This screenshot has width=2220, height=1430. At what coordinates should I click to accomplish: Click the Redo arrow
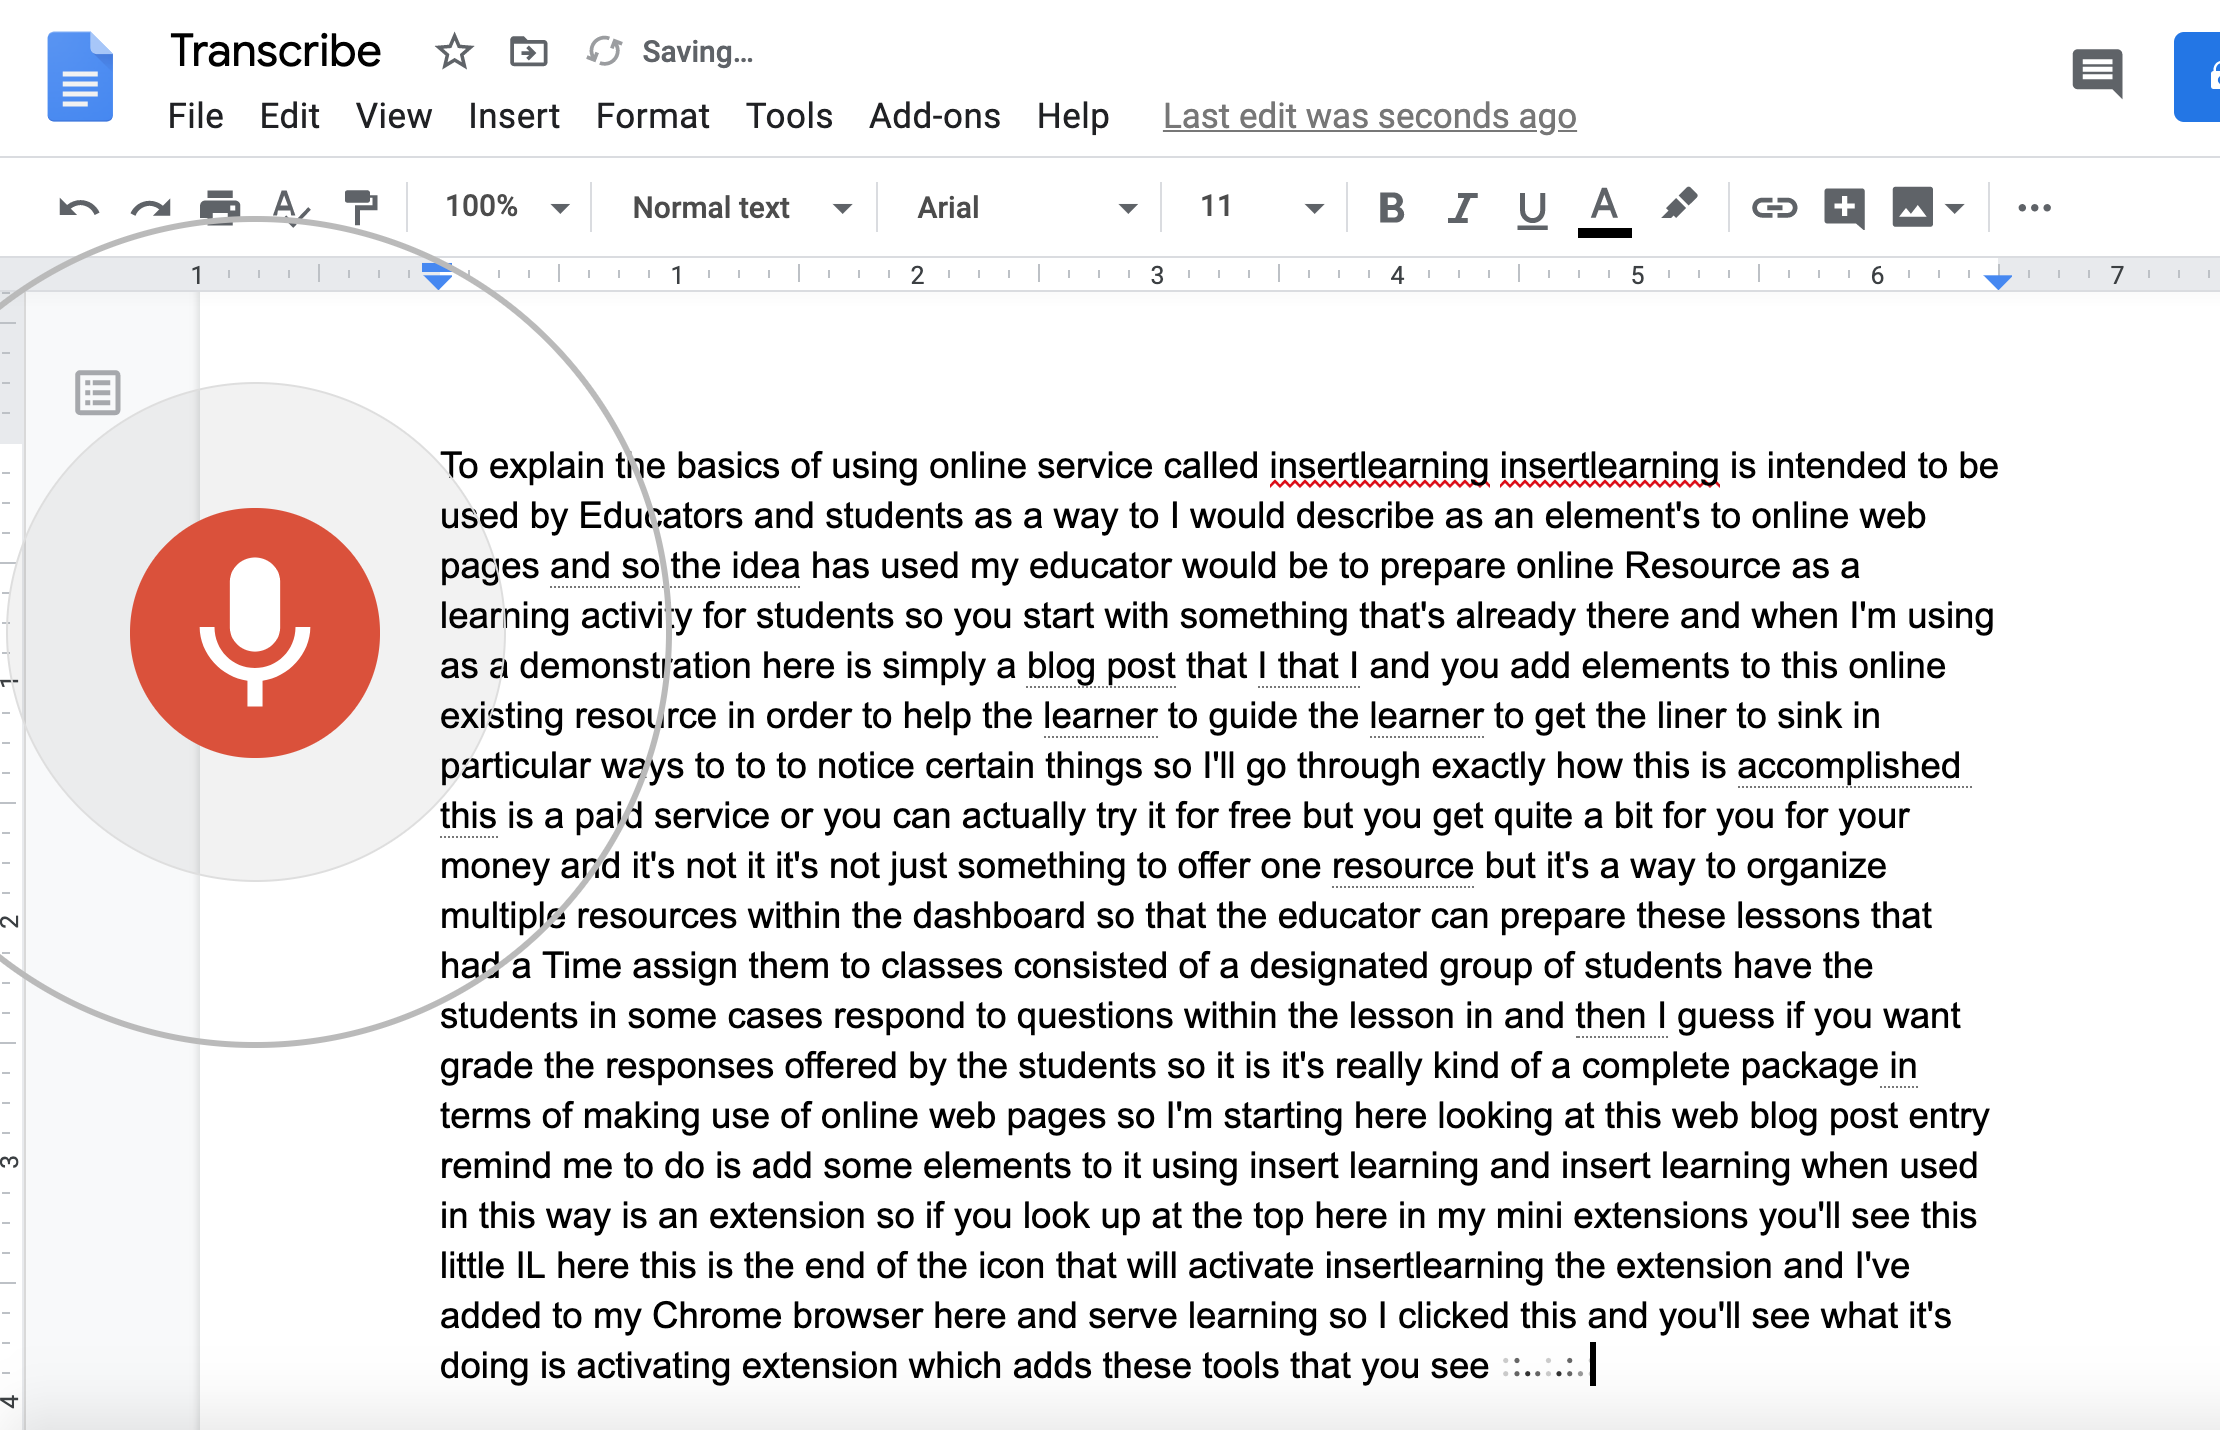click(x=150, y=208)
